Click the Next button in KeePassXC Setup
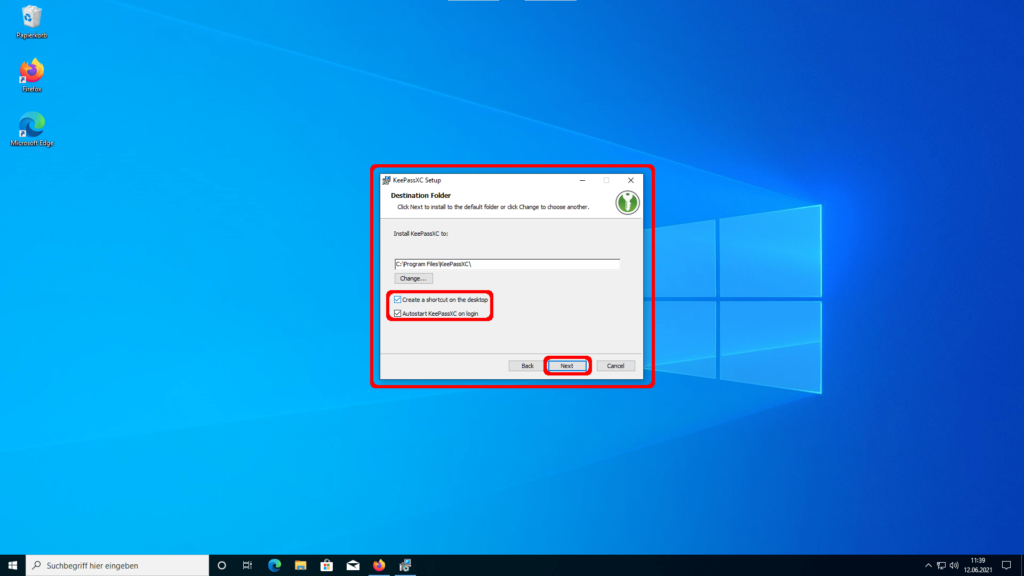 567,366
